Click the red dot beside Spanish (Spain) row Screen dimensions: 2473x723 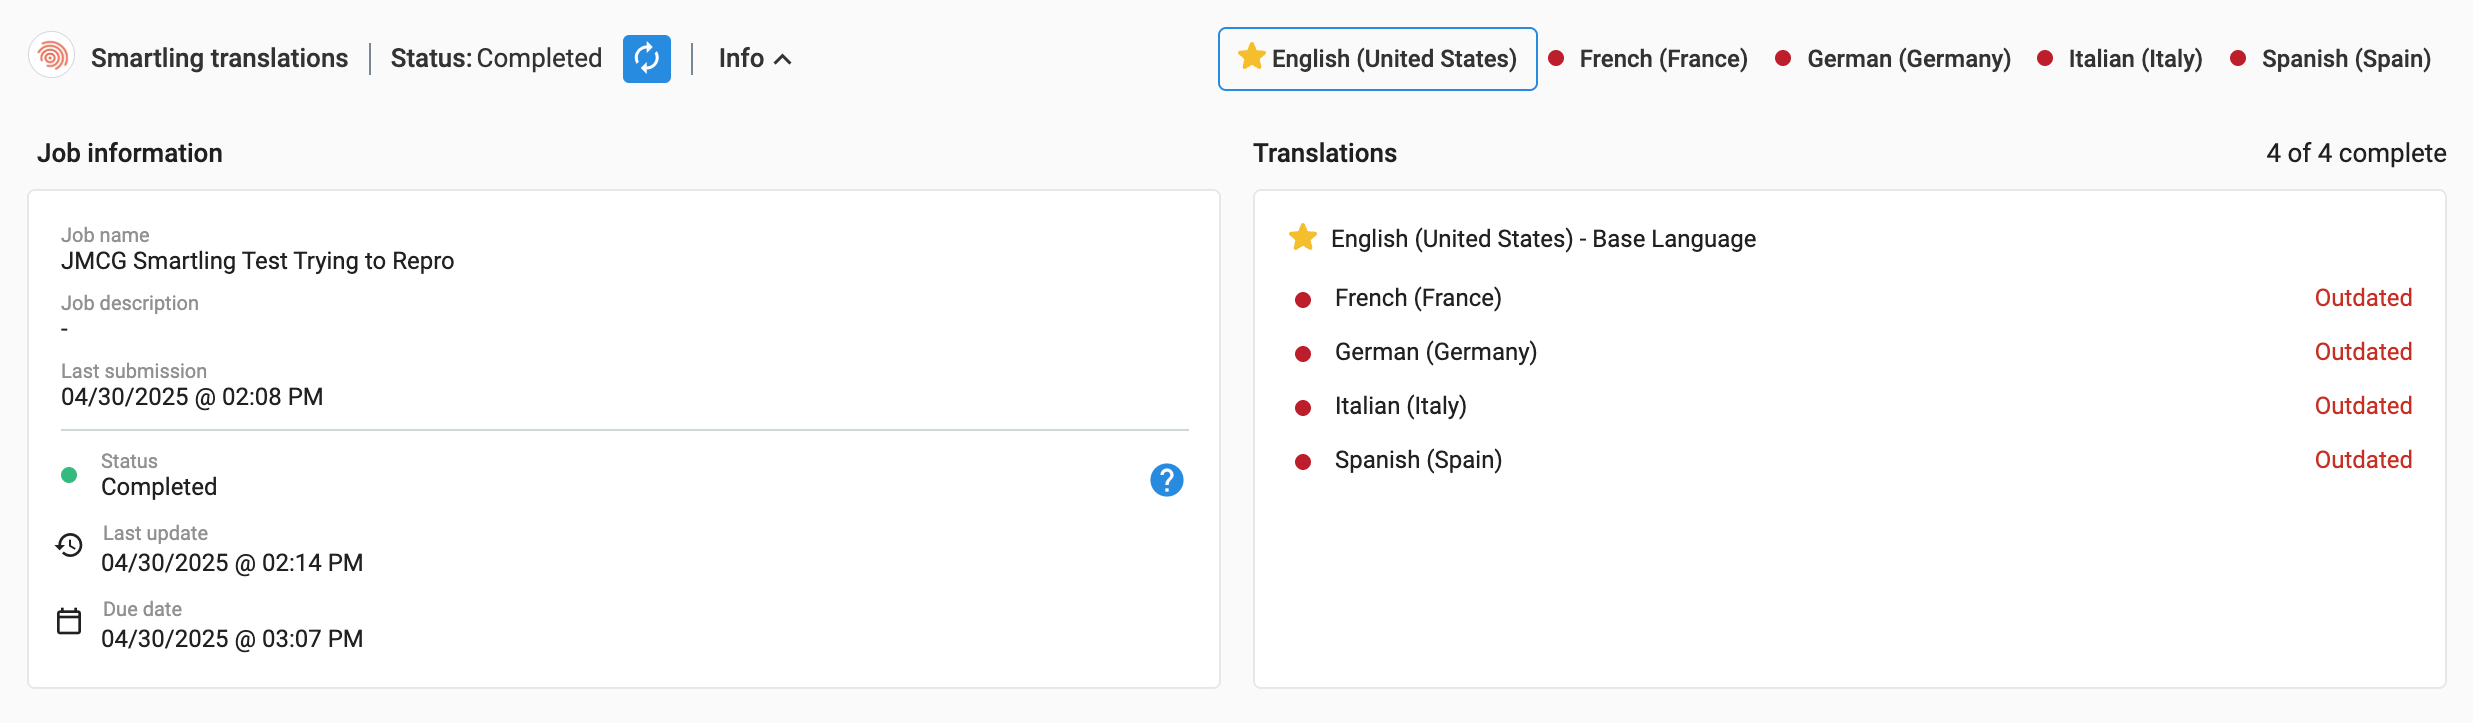pos(1303,462)
